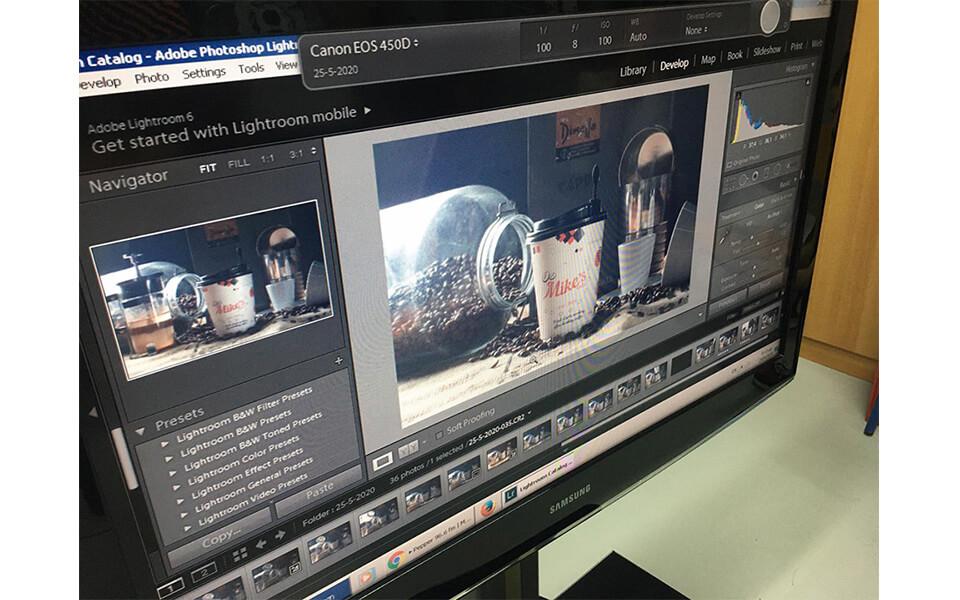The image size is (960, 600).
Task: Open Firefox from the taskbar
Action: 487,508
